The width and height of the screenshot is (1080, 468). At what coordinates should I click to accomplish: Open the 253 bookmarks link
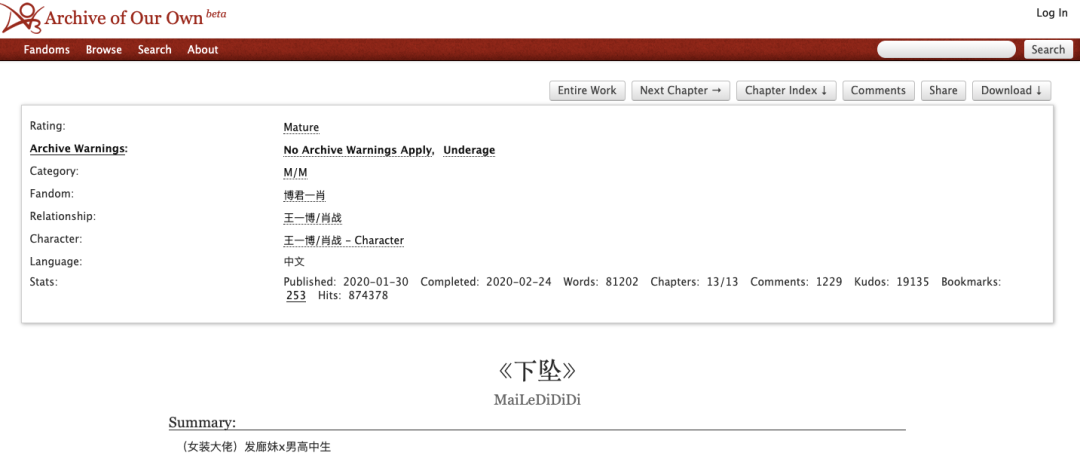(x=296, y=296)
